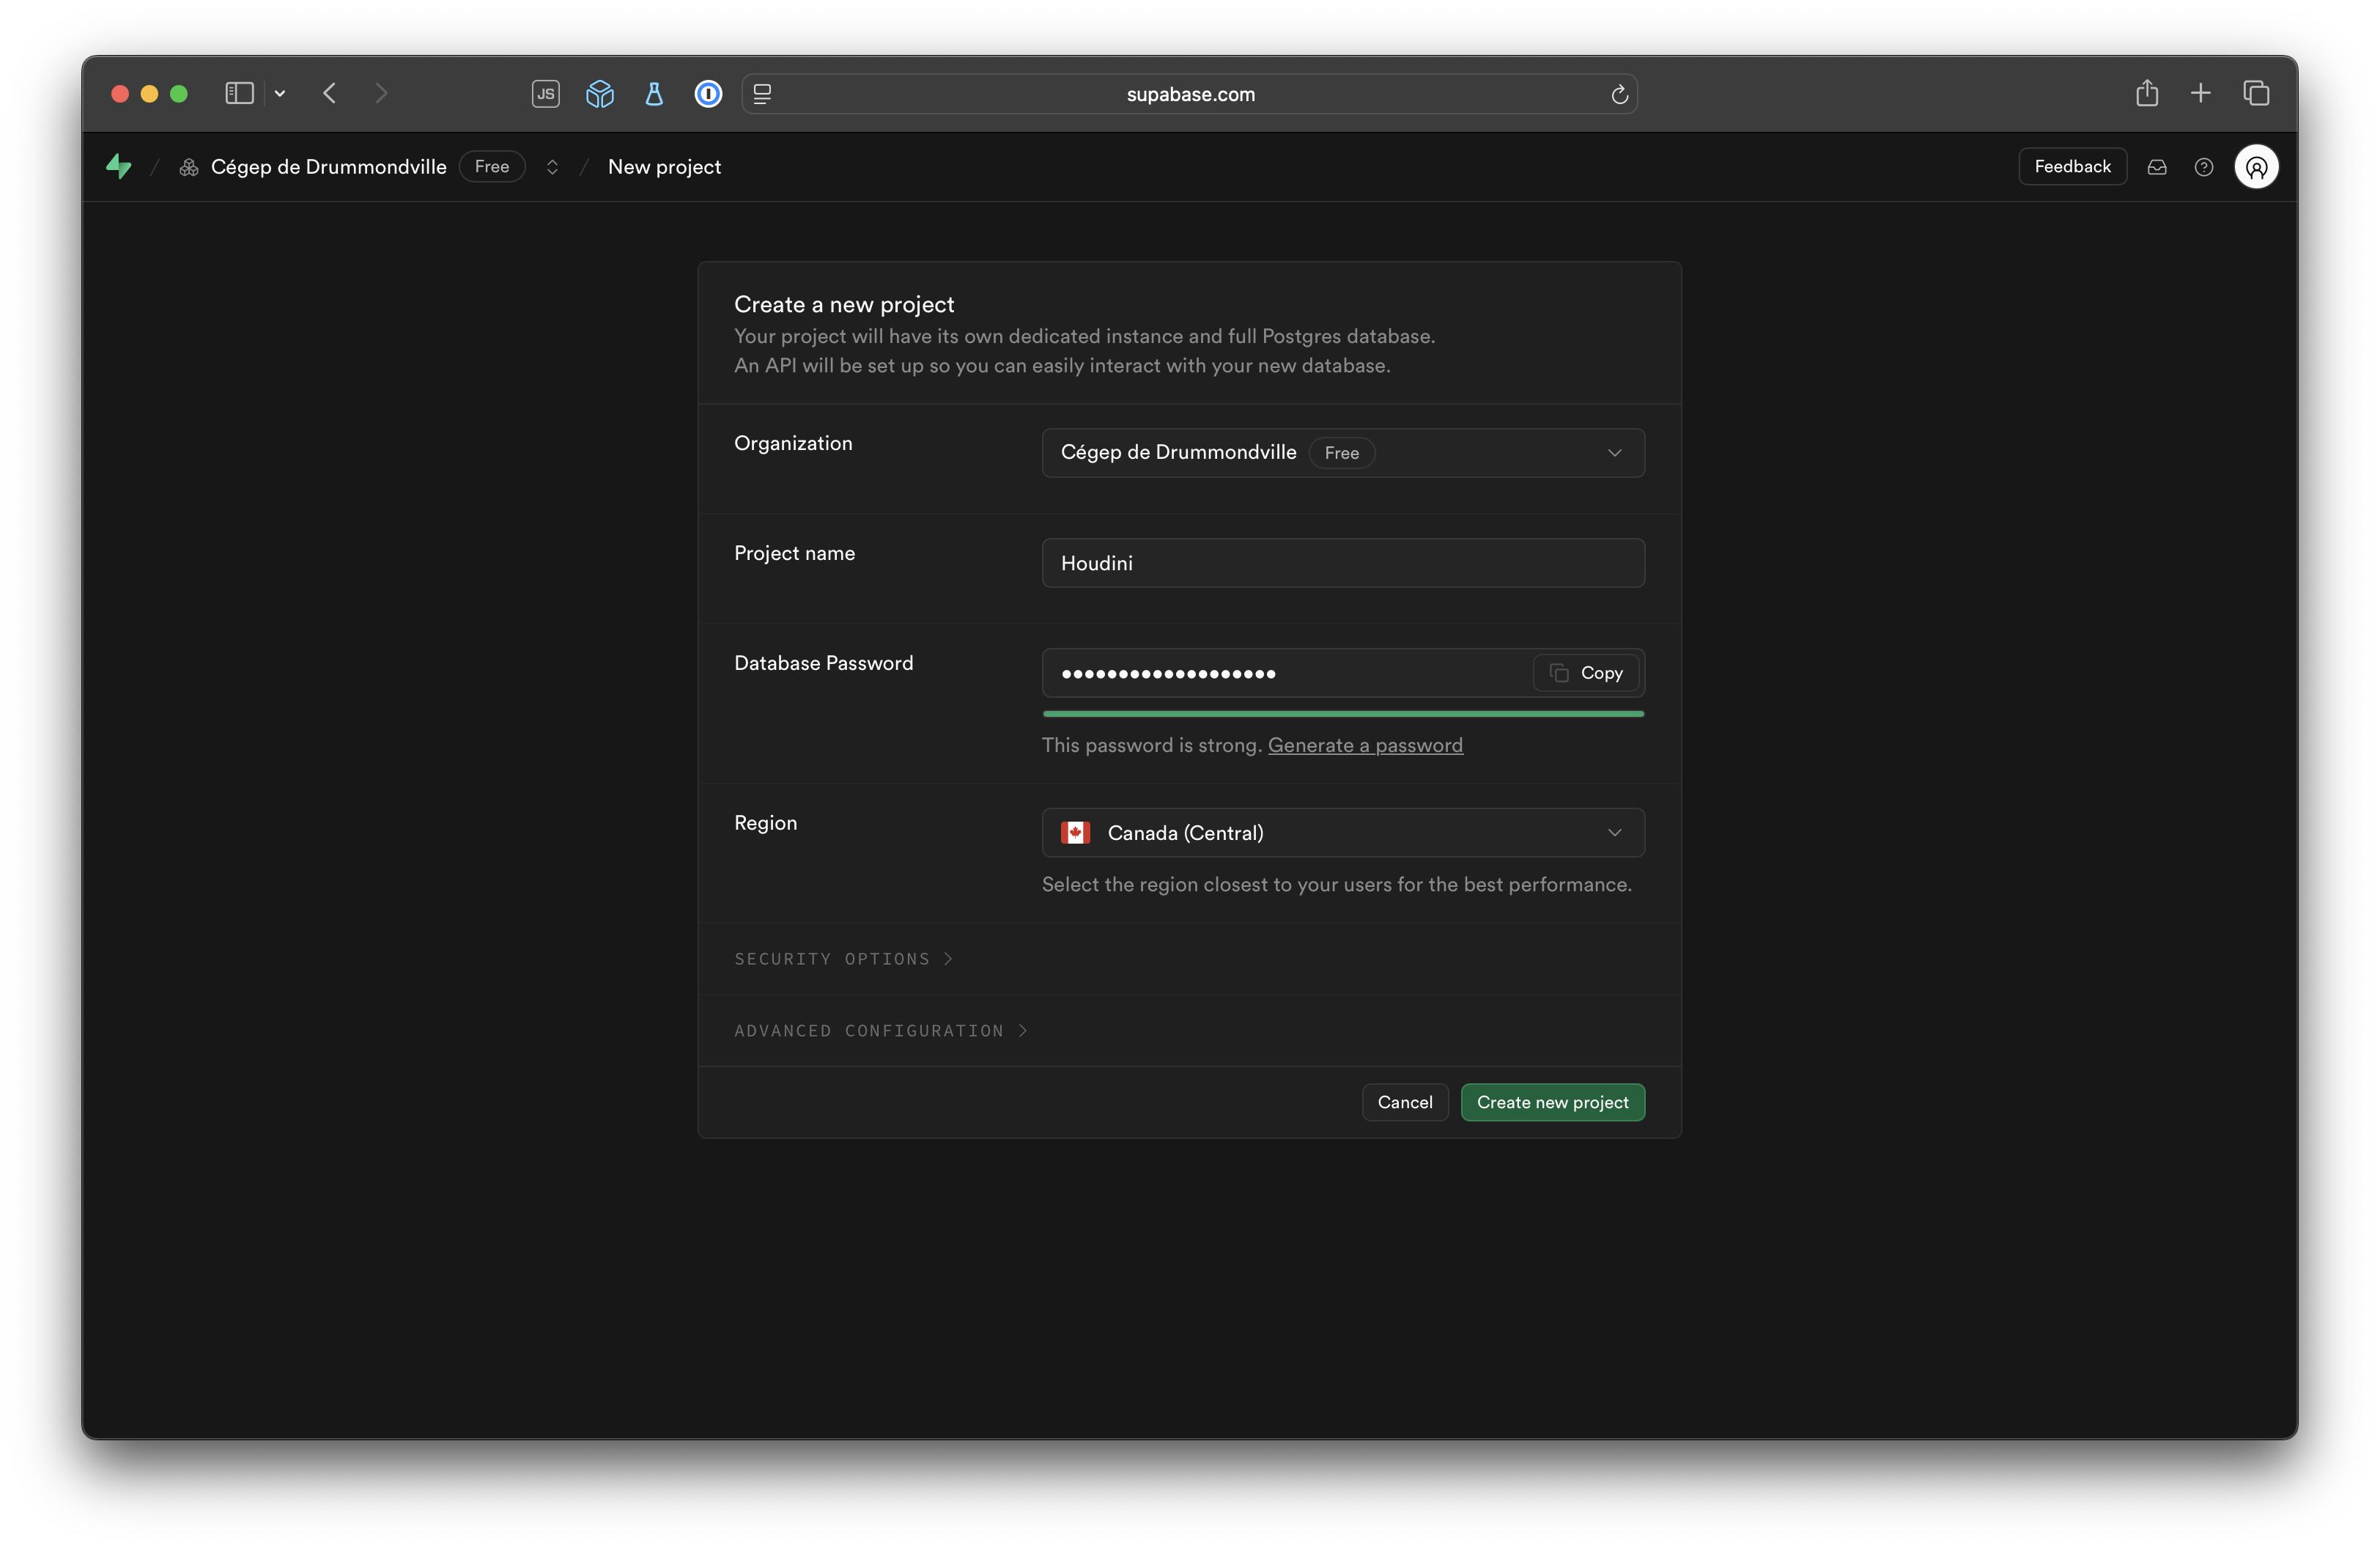
Task: Expand Advanced Configuration section
Action: tap(880, 1031)
